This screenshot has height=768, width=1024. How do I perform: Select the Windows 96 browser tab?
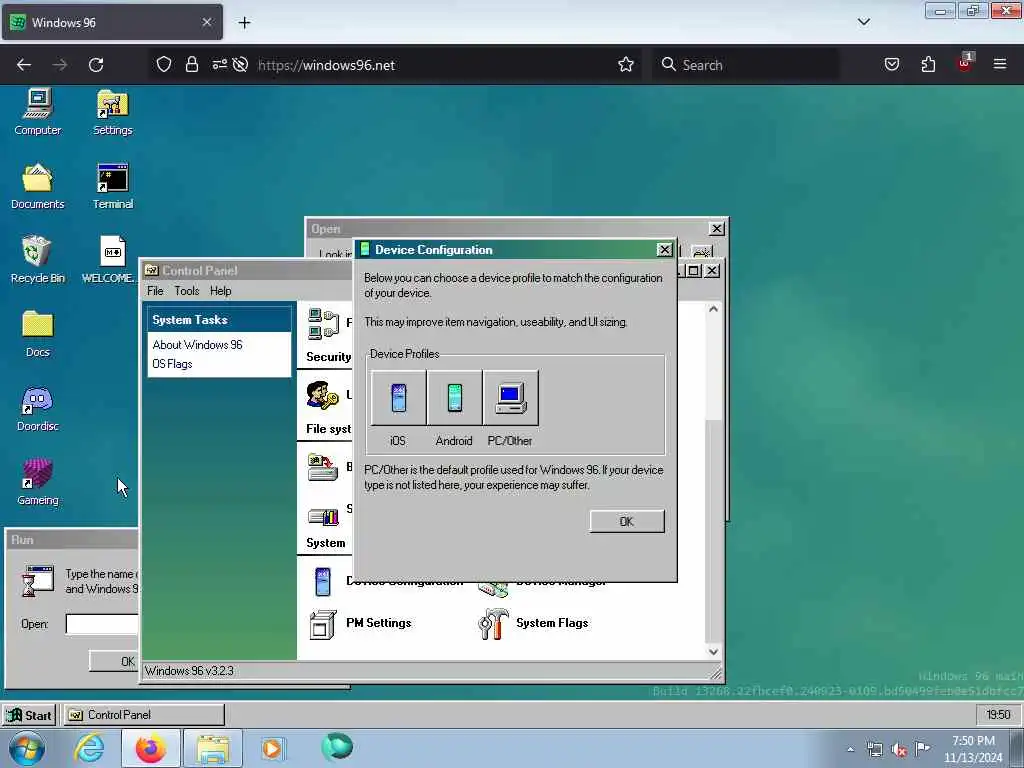pos(112,22)
